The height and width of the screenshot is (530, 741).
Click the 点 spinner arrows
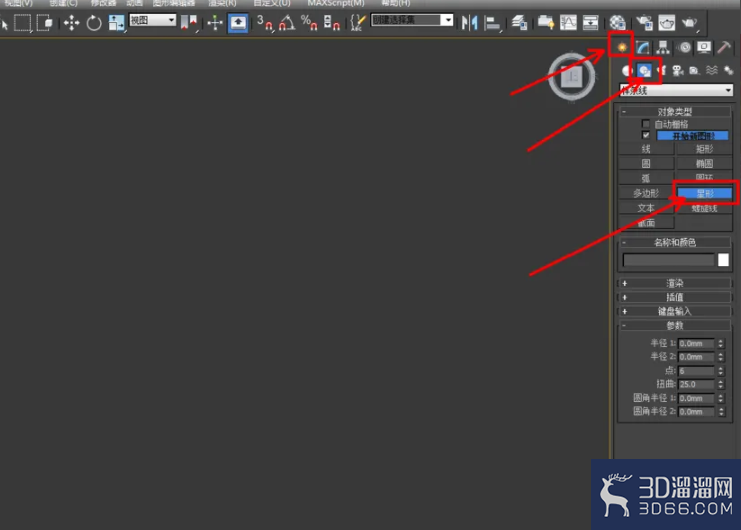pos(721,371)
